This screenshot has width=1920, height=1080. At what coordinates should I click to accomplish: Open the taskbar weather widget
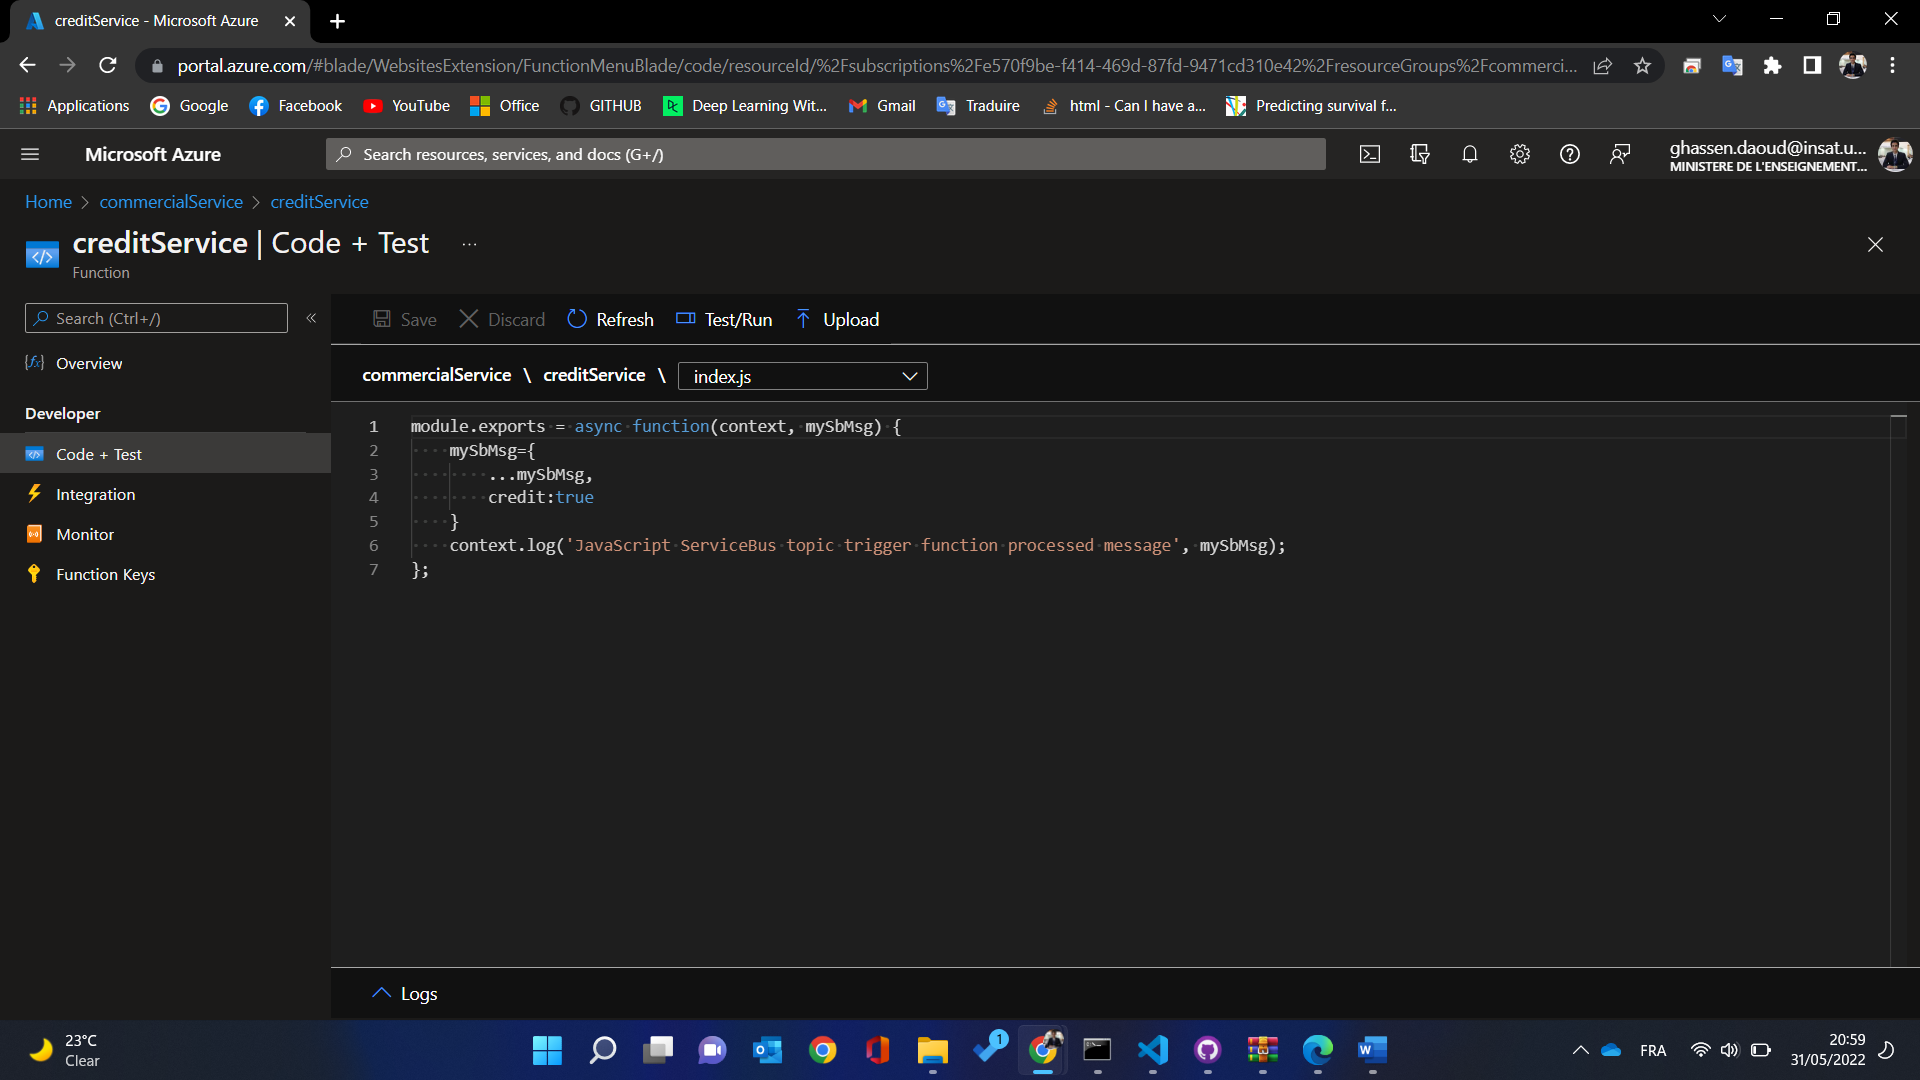pyautogui.click(x=66, y=1050)
